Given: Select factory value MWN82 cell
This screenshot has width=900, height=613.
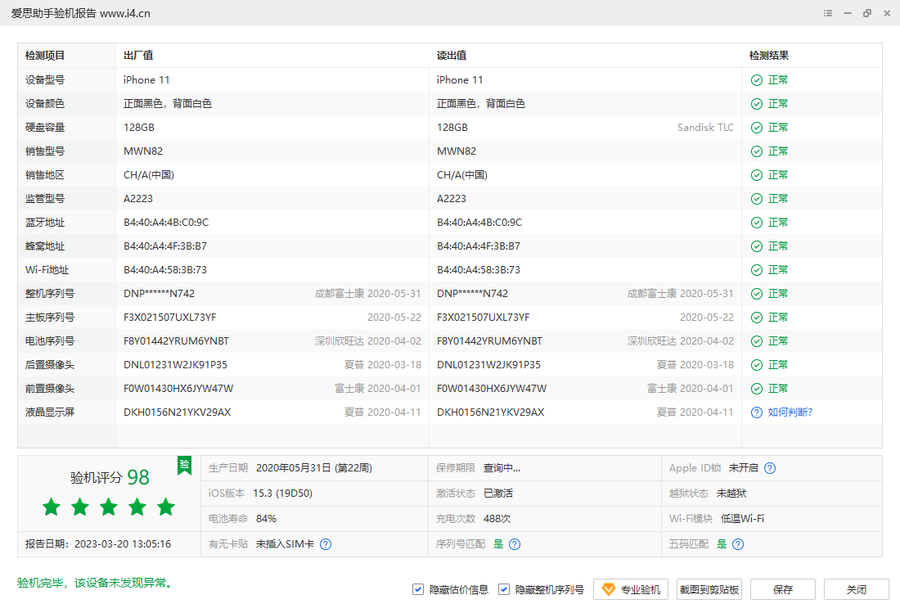Looking at the screenshot, I should (143, 152).
